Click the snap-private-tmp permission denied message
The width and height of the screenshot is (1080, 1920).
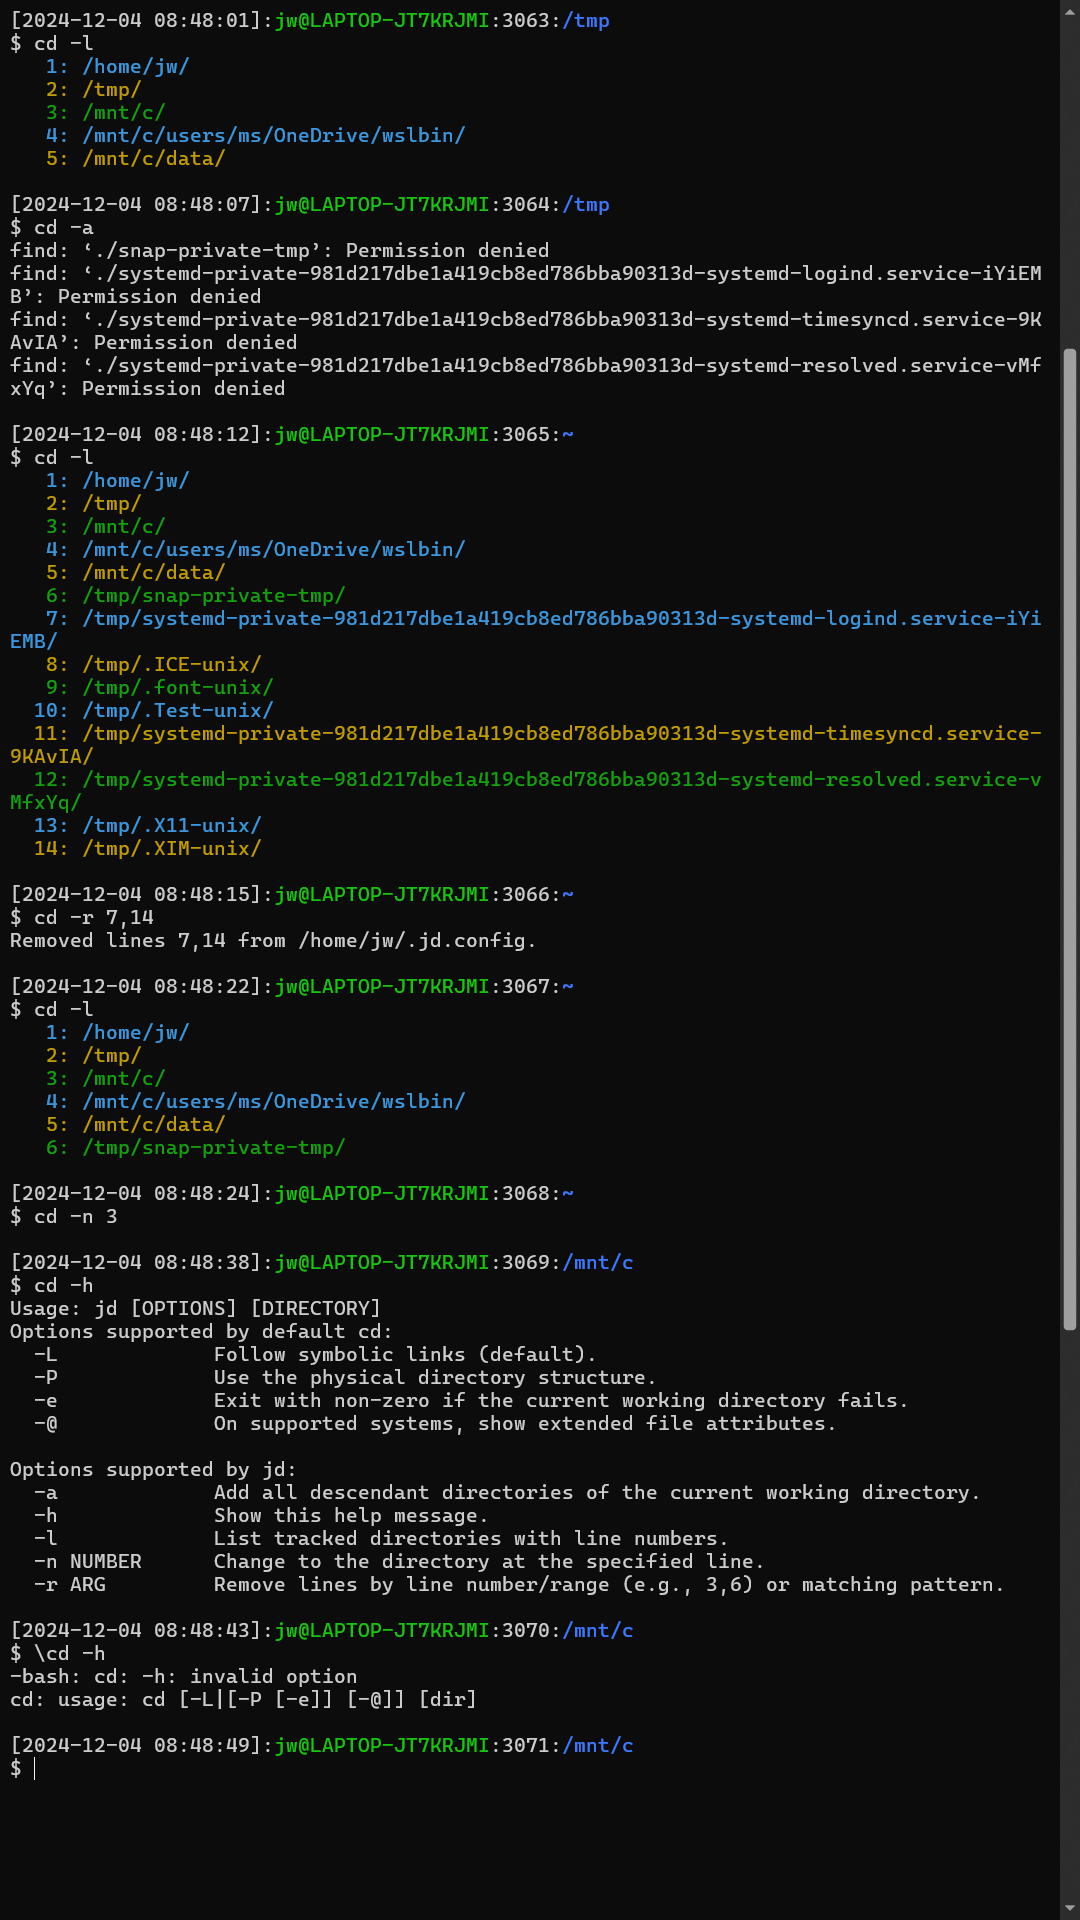[x=279, y=251]
